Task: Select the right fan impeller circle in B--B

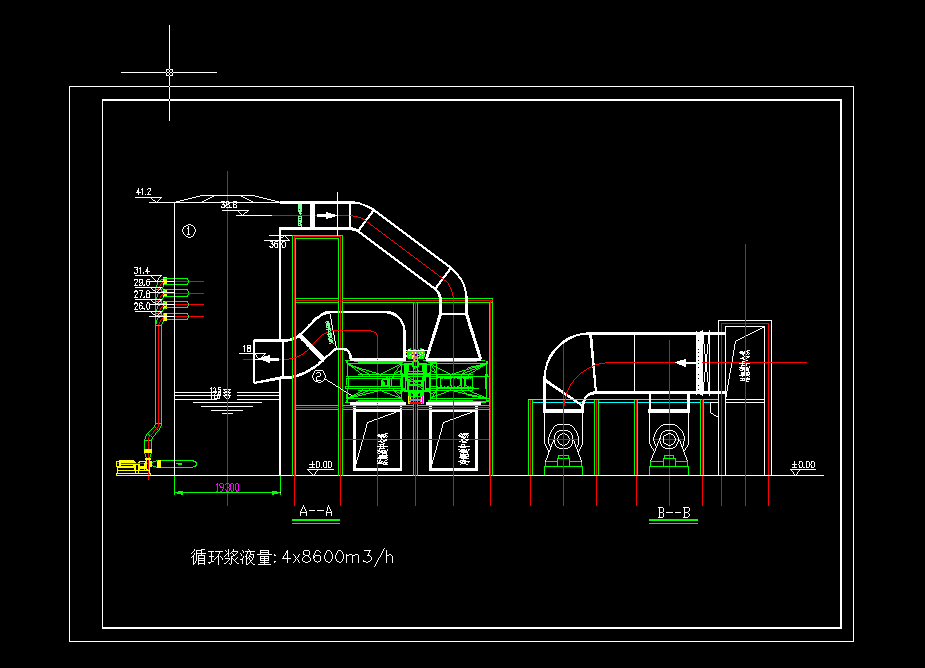Action: (670, 437)
